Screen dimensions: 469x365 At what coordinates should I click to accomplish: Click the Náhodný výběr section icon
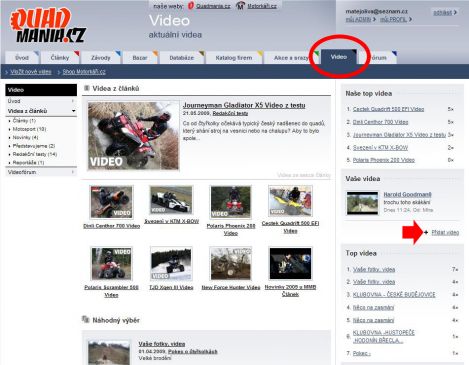[86, 320]
